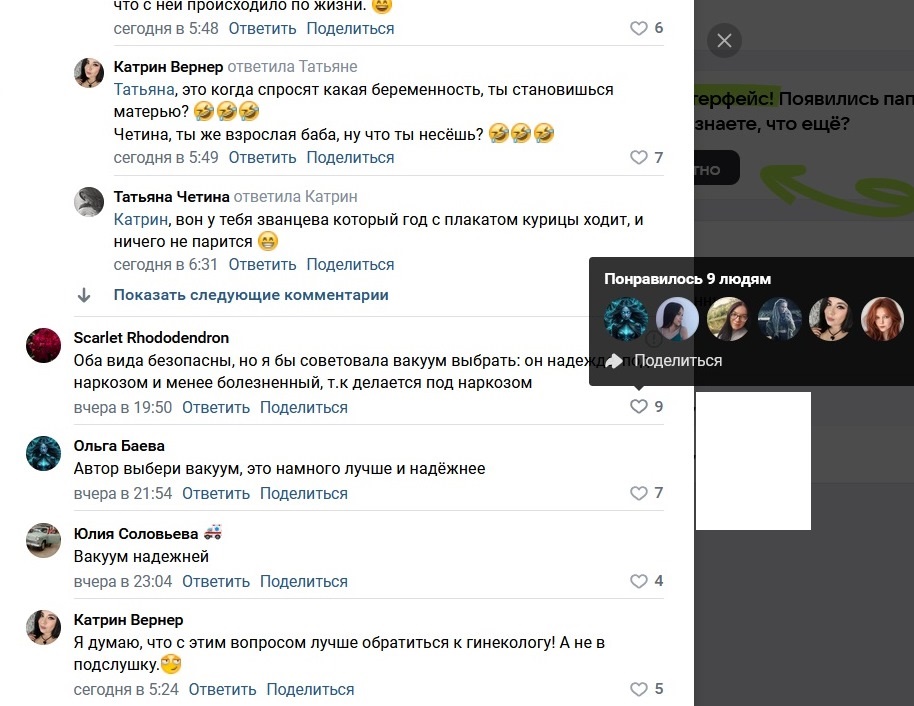Screen dimensions: 914x706
Task: Like Scarlet Rhododendron's comment with heart icon
Action: pyautogui.click(x=639, y=406)
